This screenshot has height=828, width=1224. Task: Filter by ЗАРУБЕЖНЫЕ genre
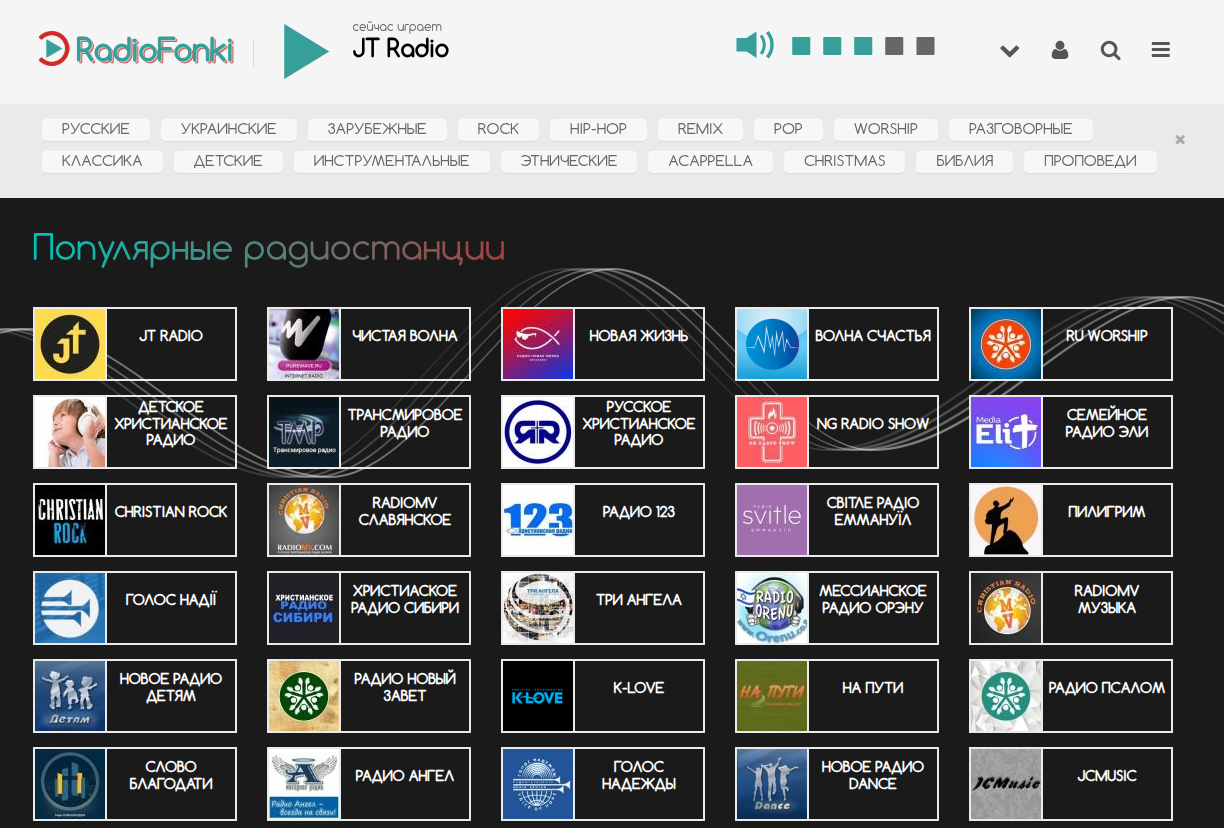[x=377, y=129]
